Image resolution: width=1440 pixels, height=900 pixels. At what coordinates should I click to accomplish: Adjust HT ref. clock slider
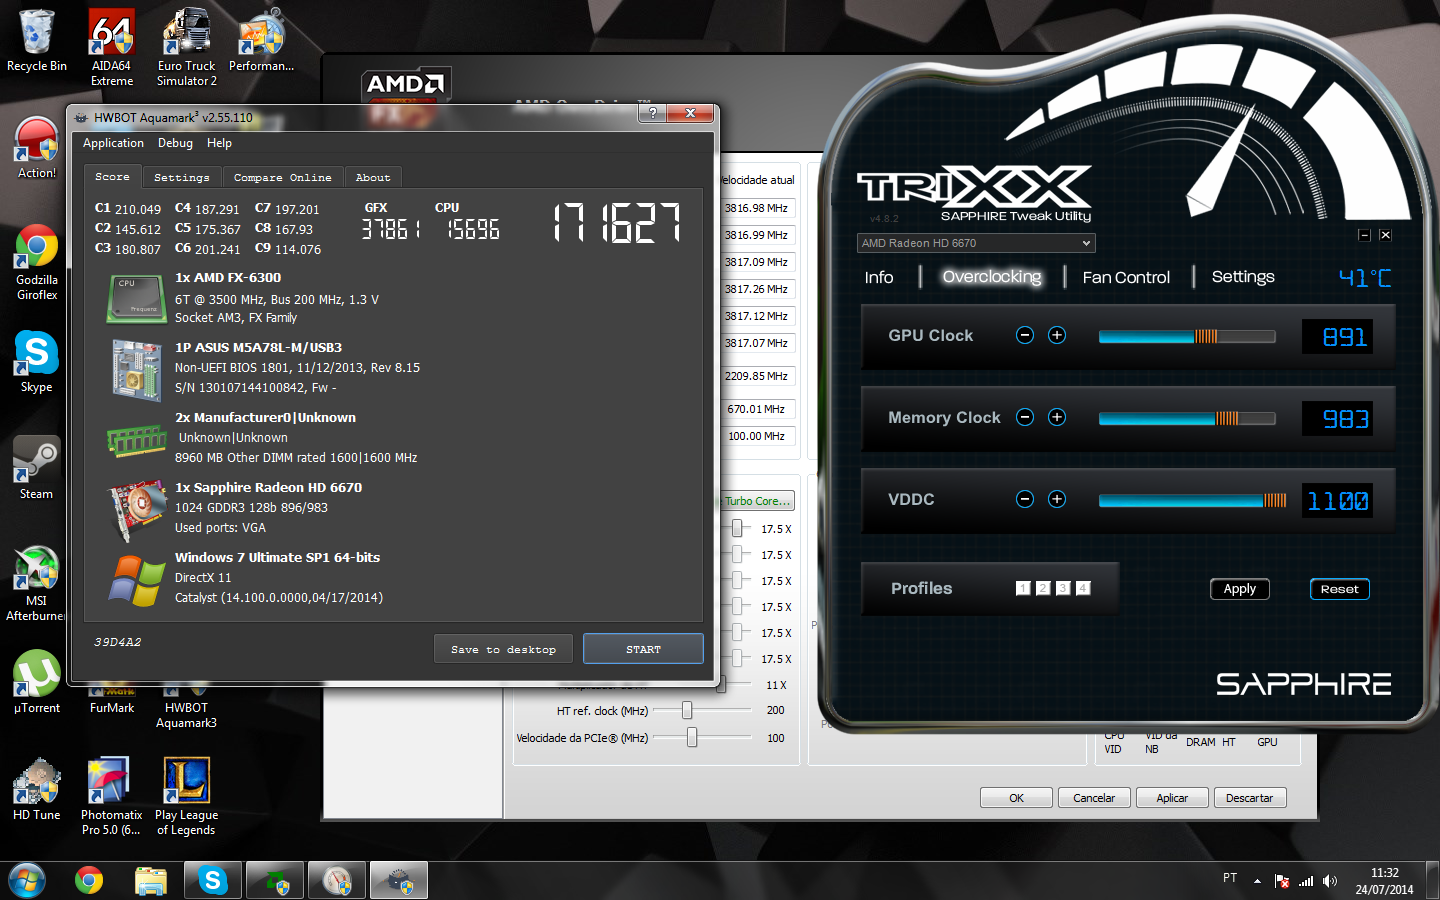click(687, 710)
